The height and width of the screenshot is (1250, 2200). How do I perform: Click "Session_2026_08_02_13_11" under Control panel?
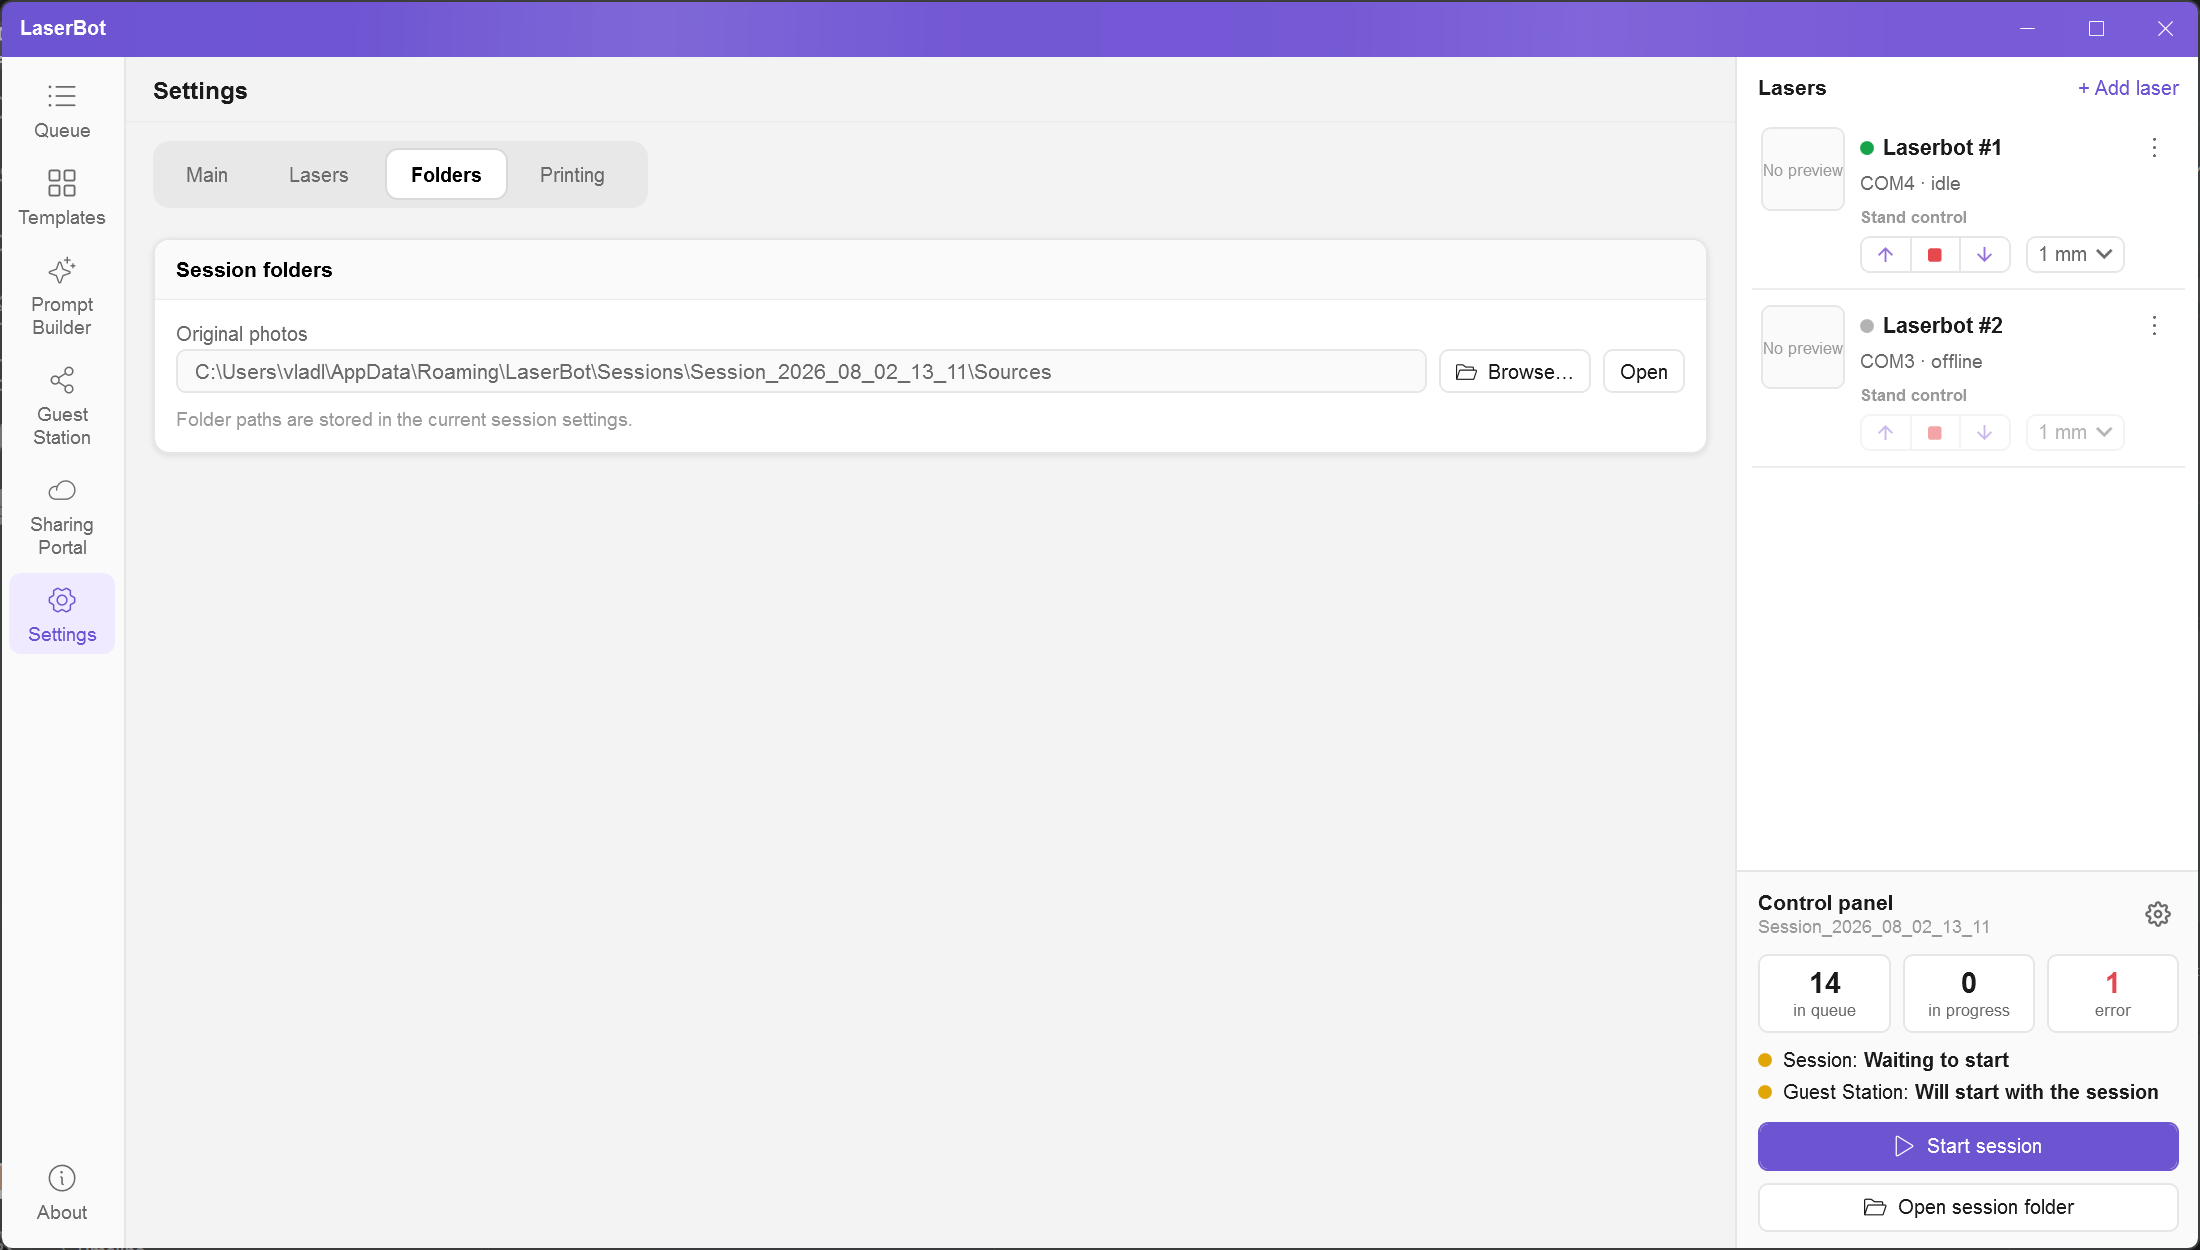click(x=1874, y=927)
